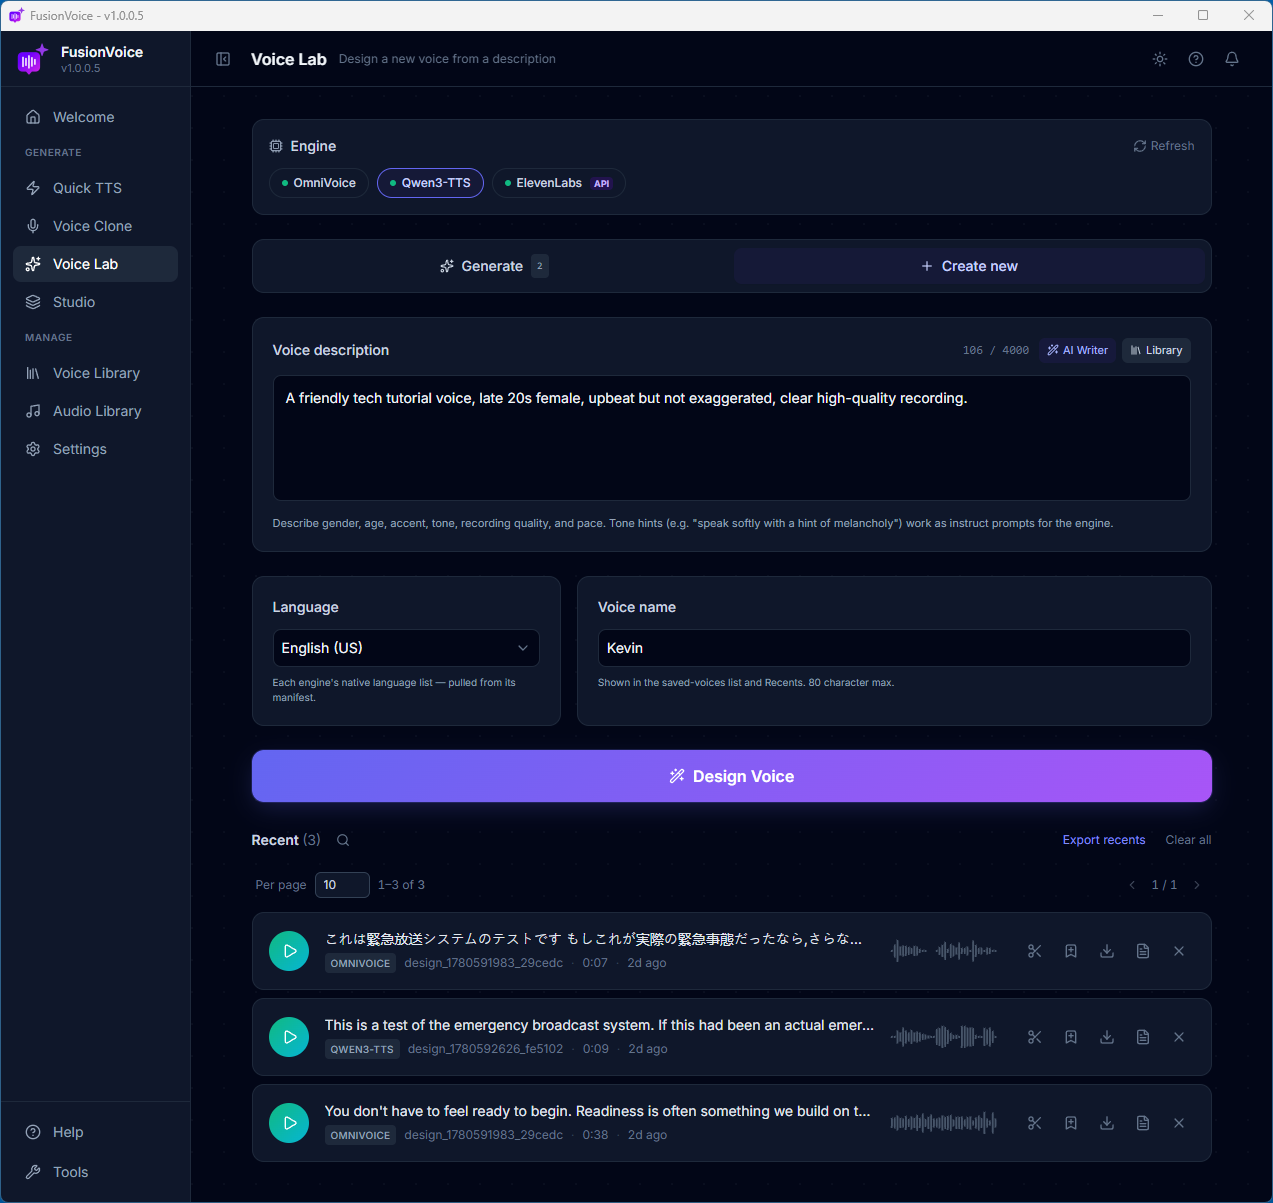Play the QWEN3-TTS emergency broadcast clip

[289, 1037]
